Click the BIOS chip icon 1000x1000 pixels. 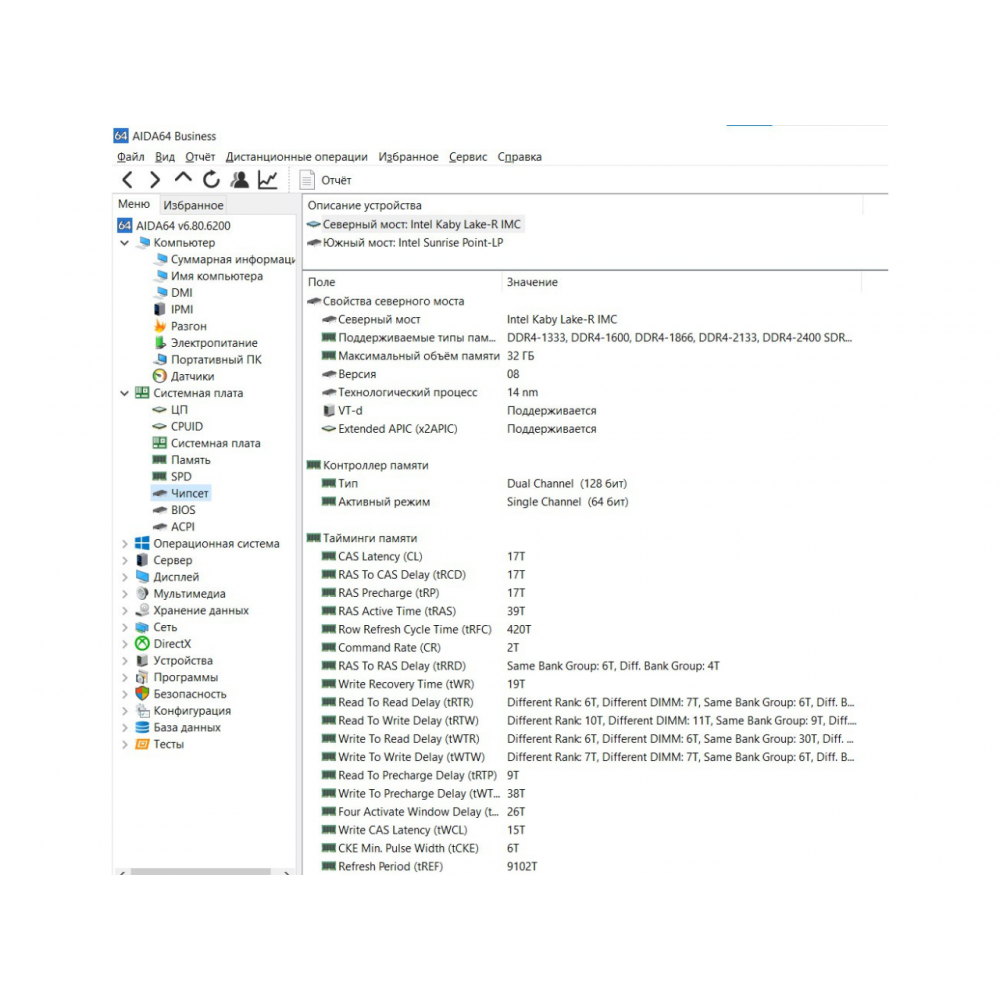point(159,510)
